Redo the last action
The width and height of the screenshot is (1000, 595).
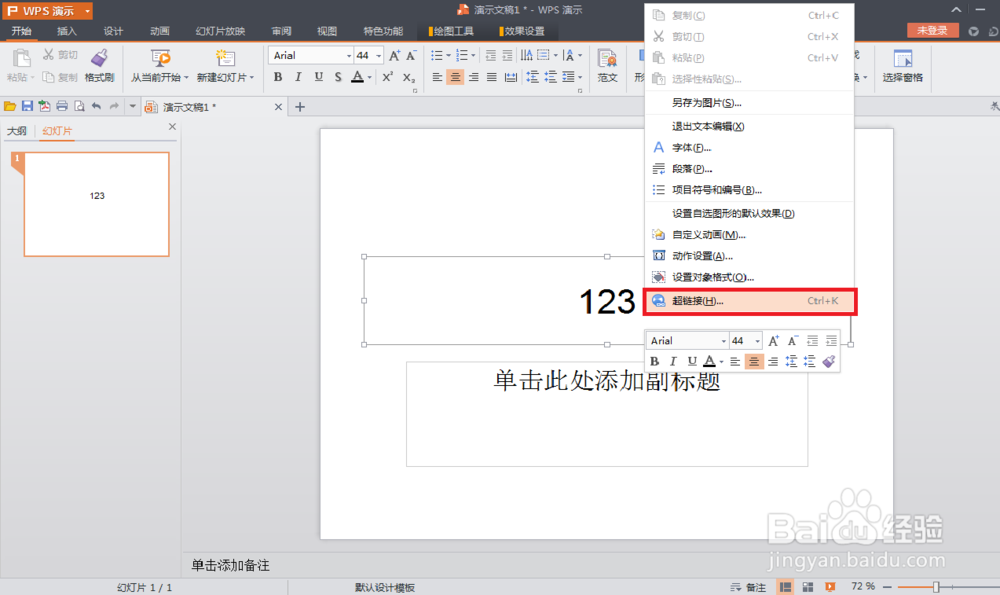tap(114, 107)
